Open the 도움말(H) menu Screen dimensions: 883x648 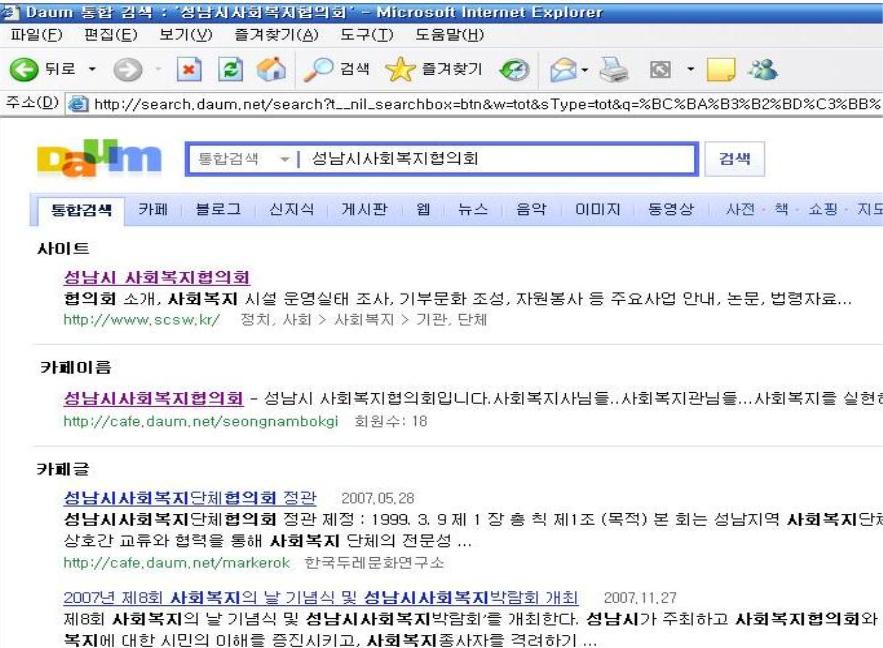click(x=449, y=35)
